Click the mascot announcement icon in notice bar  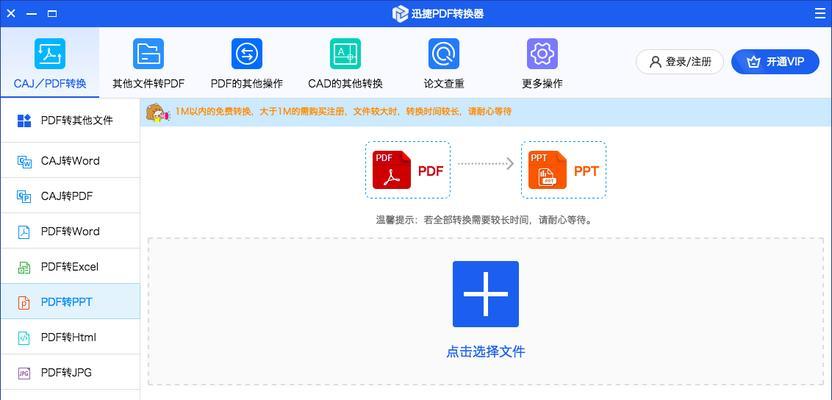coord(158,113)
